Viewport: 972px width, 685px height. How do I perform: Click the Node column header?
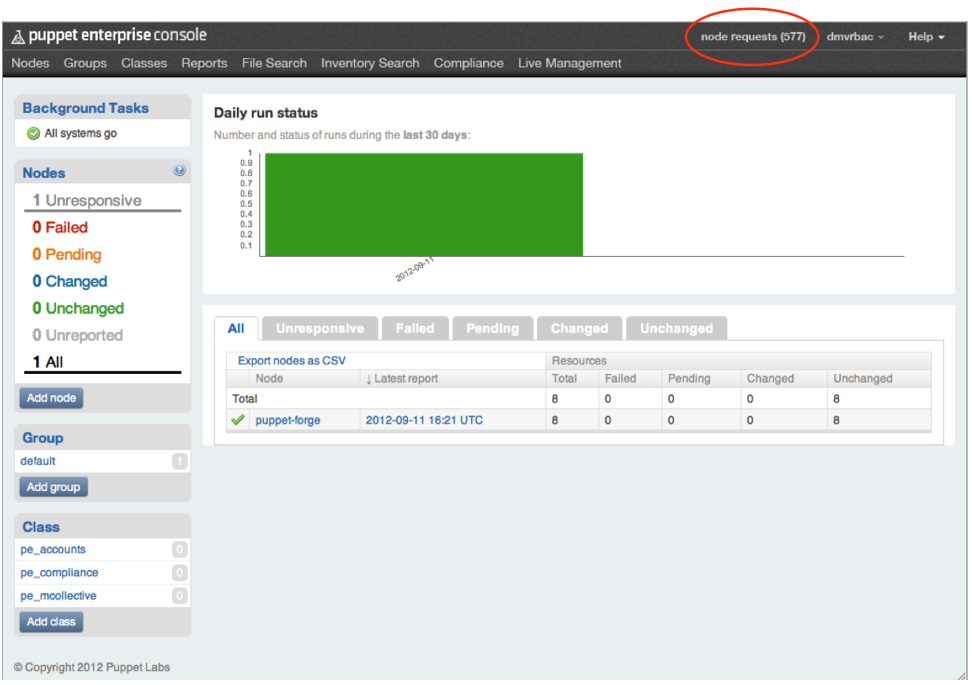[x=269, y=379]
